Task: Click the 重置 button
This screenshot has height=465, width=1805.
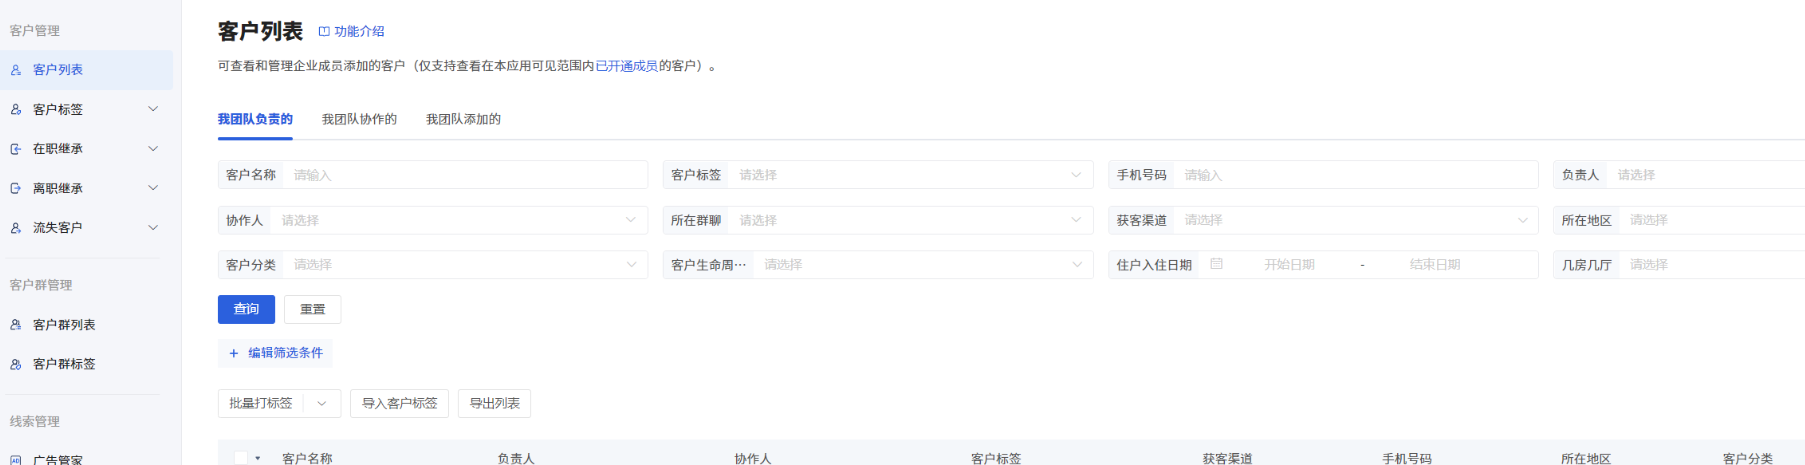Action: (312, 310)
